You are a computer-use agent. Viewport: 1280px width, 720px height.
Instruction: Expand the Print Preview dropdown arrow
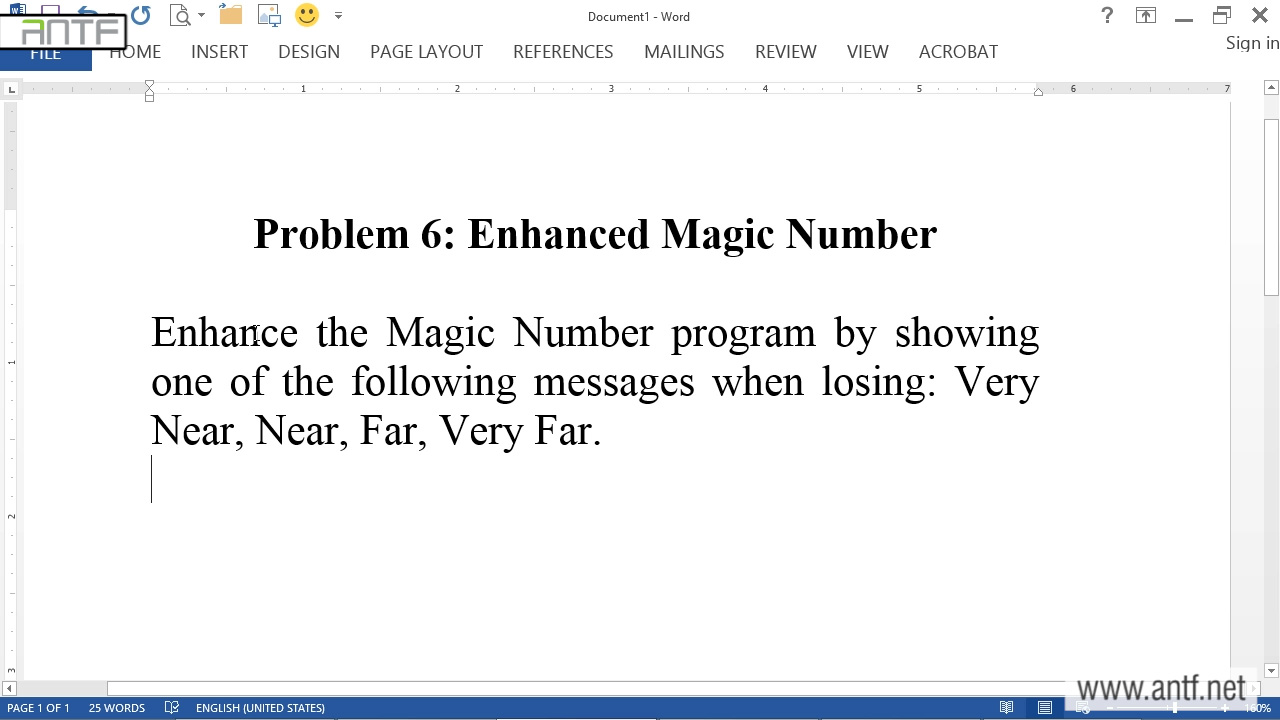coord(201,16)
